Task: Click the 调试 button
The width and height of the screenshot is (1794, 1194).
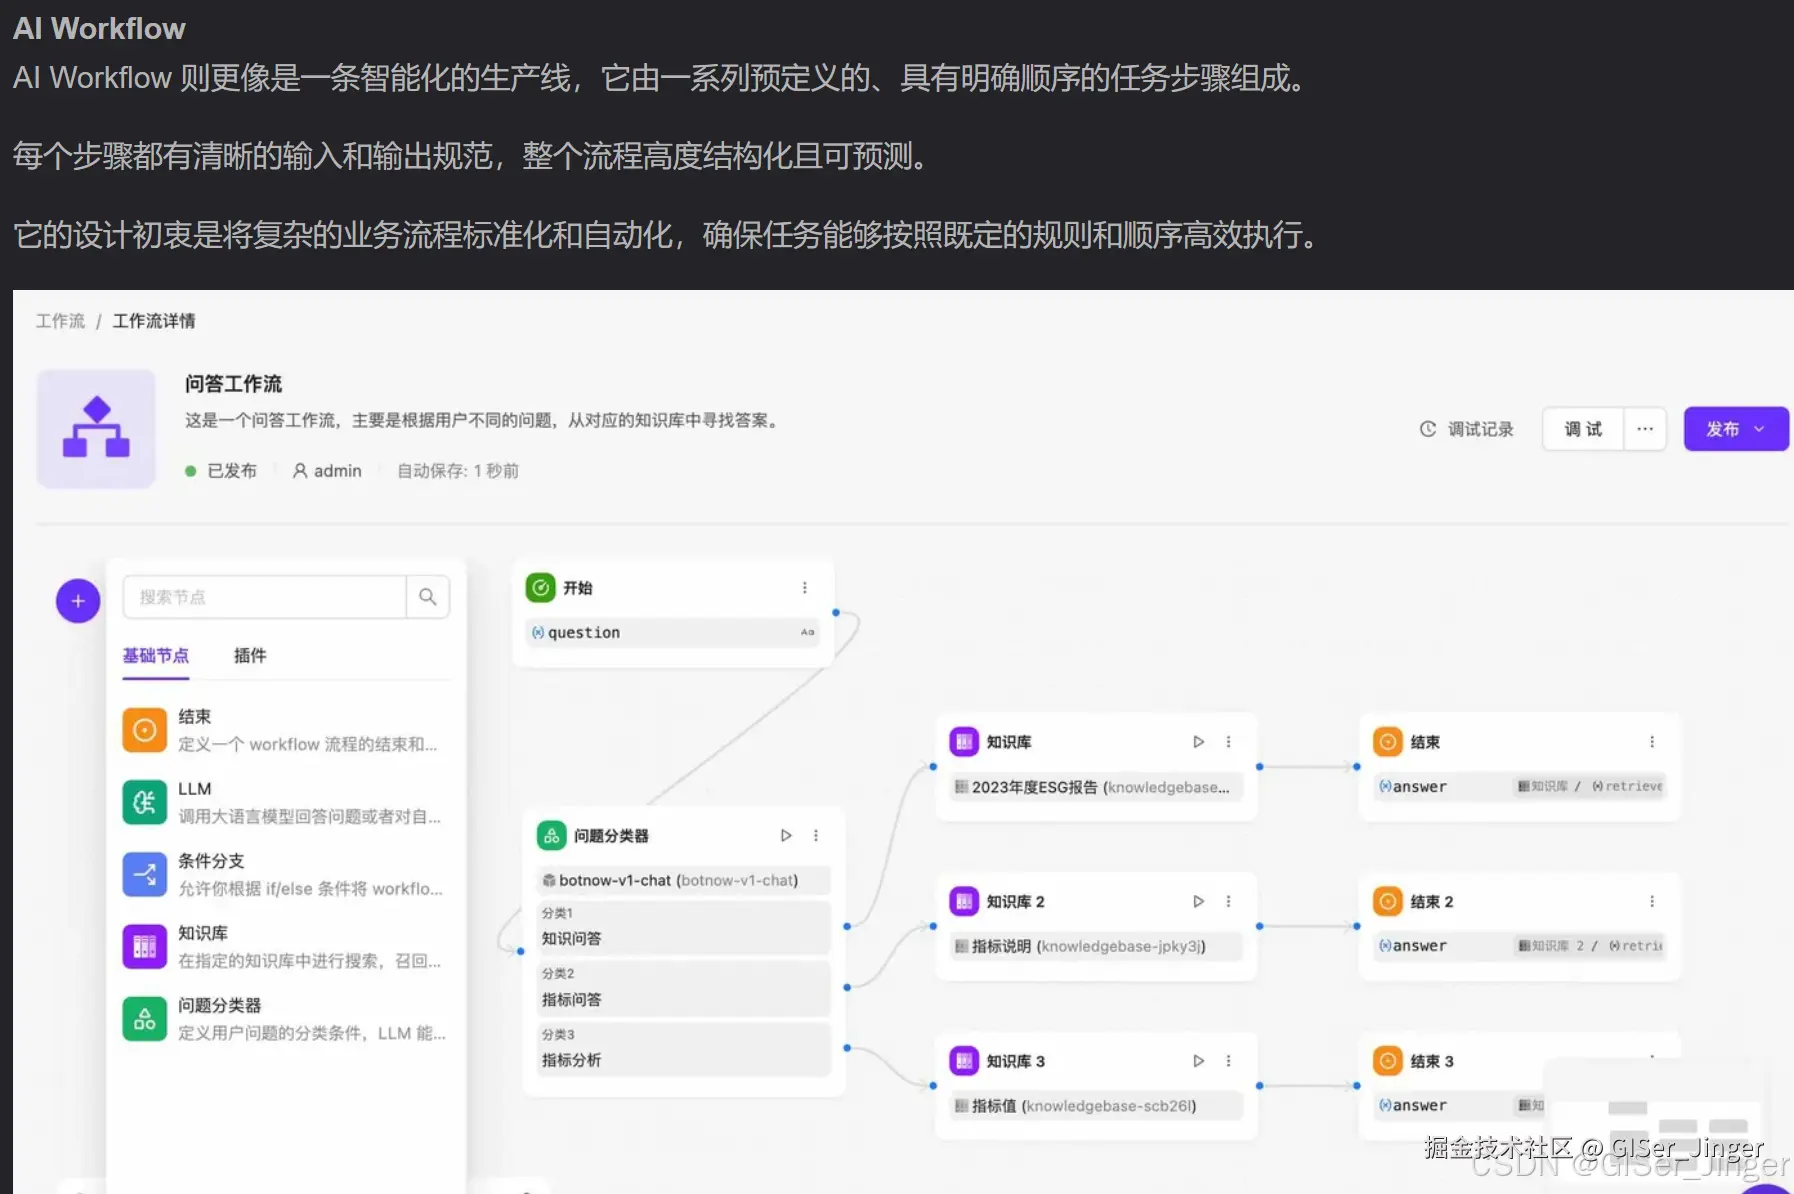Action: [x=1581, y=428]
